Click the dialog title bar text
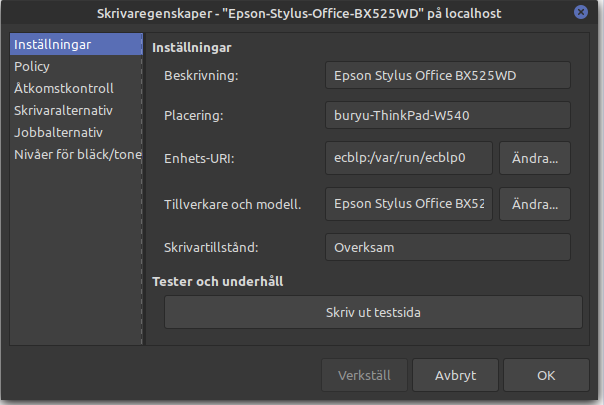 tap(299, 14)
